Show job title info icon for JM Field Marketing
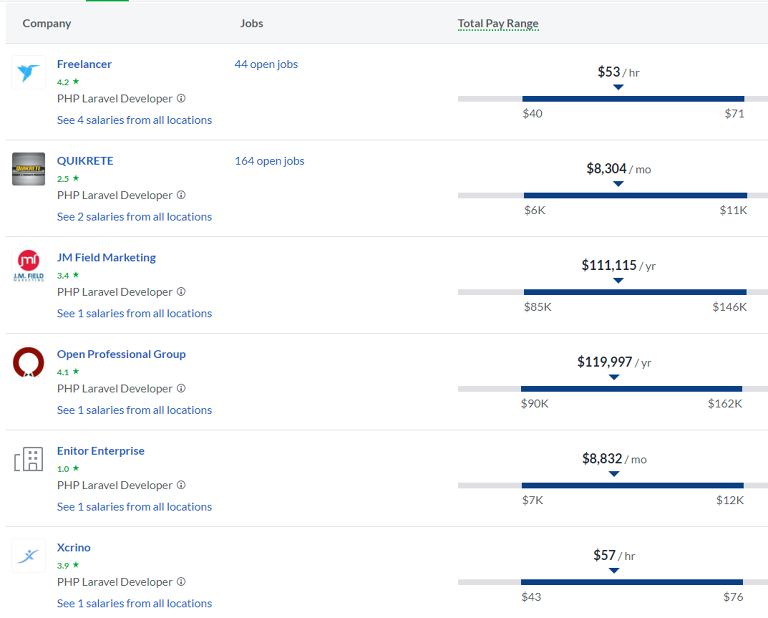This screenshot has height=618, width=768. (181, 292)
